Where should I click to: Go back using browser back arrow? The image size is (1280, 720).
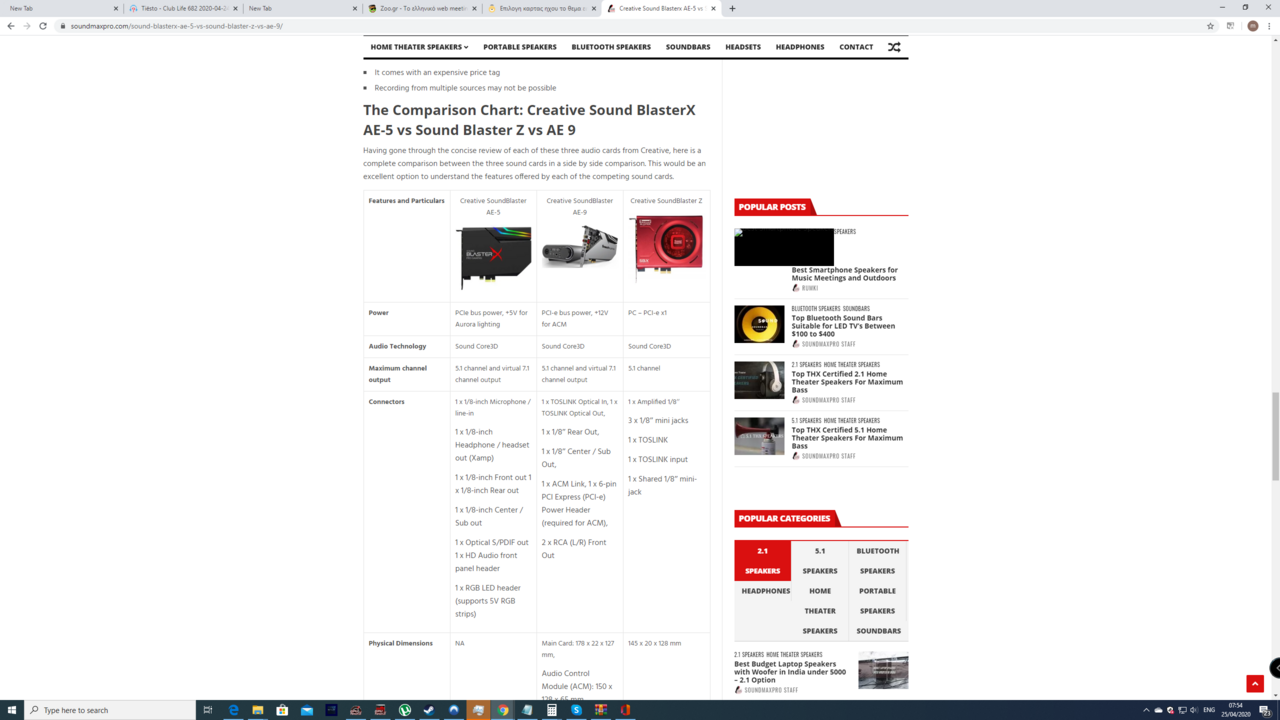(11, 26)
